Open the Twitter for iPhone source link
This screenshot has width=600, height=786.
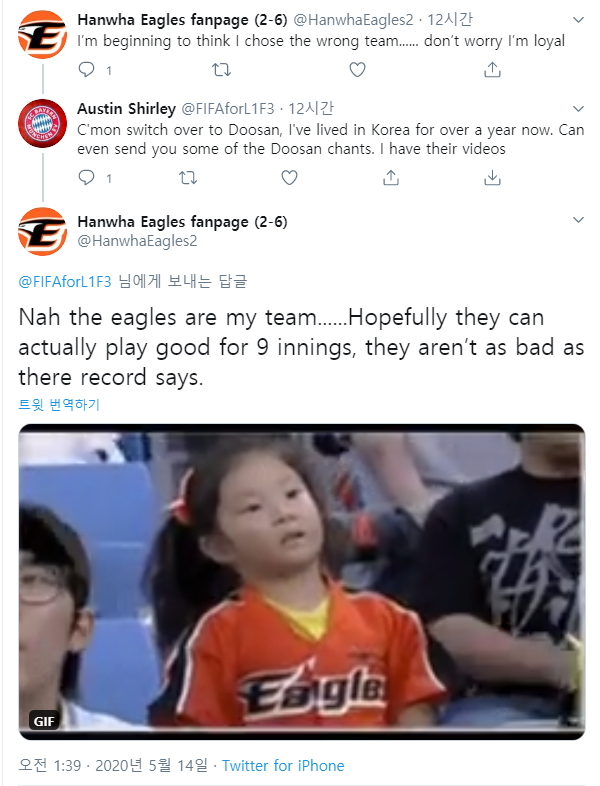[283, 765]
